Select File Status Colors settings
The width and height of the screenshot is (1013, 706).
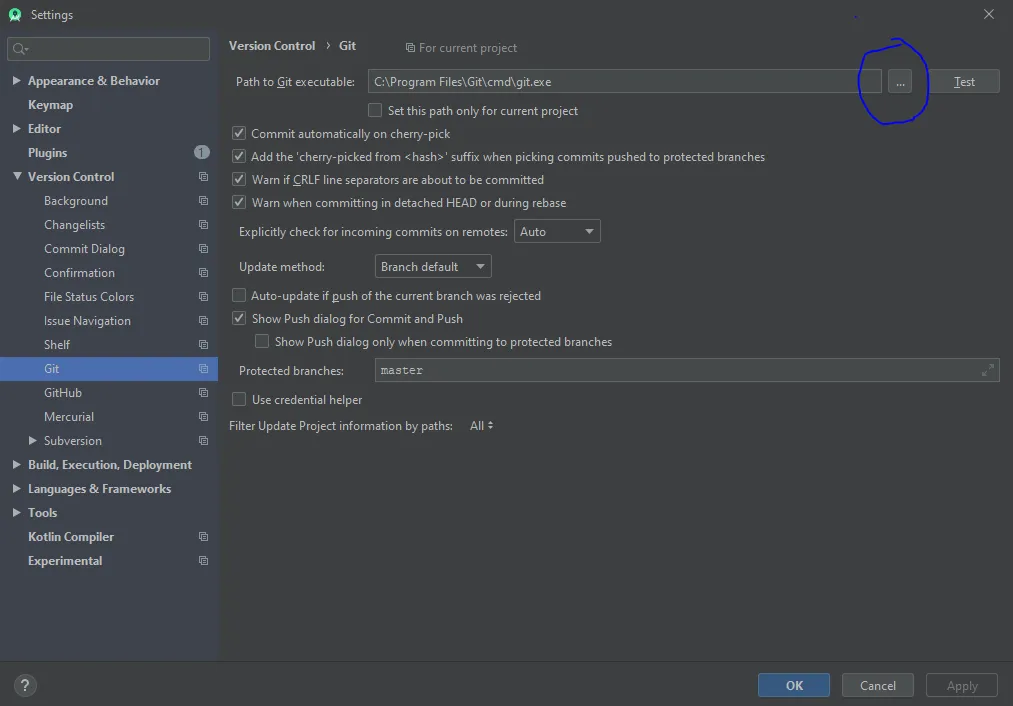[89, 296]
